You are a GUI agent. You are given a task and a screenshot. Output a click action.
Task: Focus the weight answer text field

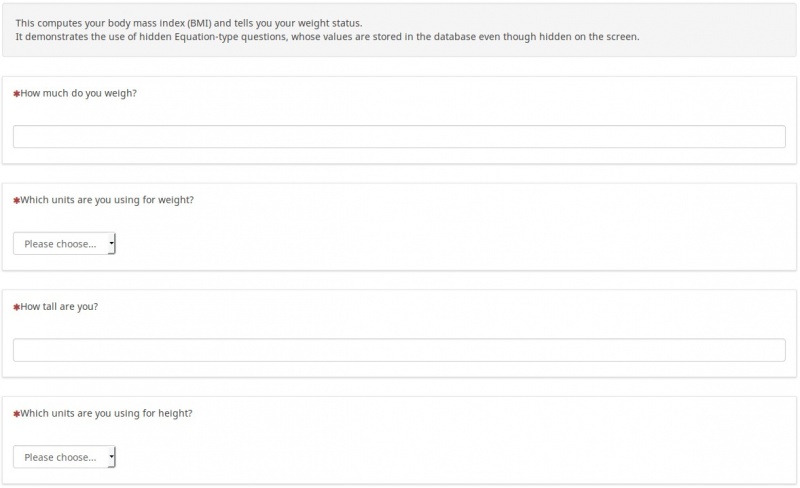click(x=399, y=136)
